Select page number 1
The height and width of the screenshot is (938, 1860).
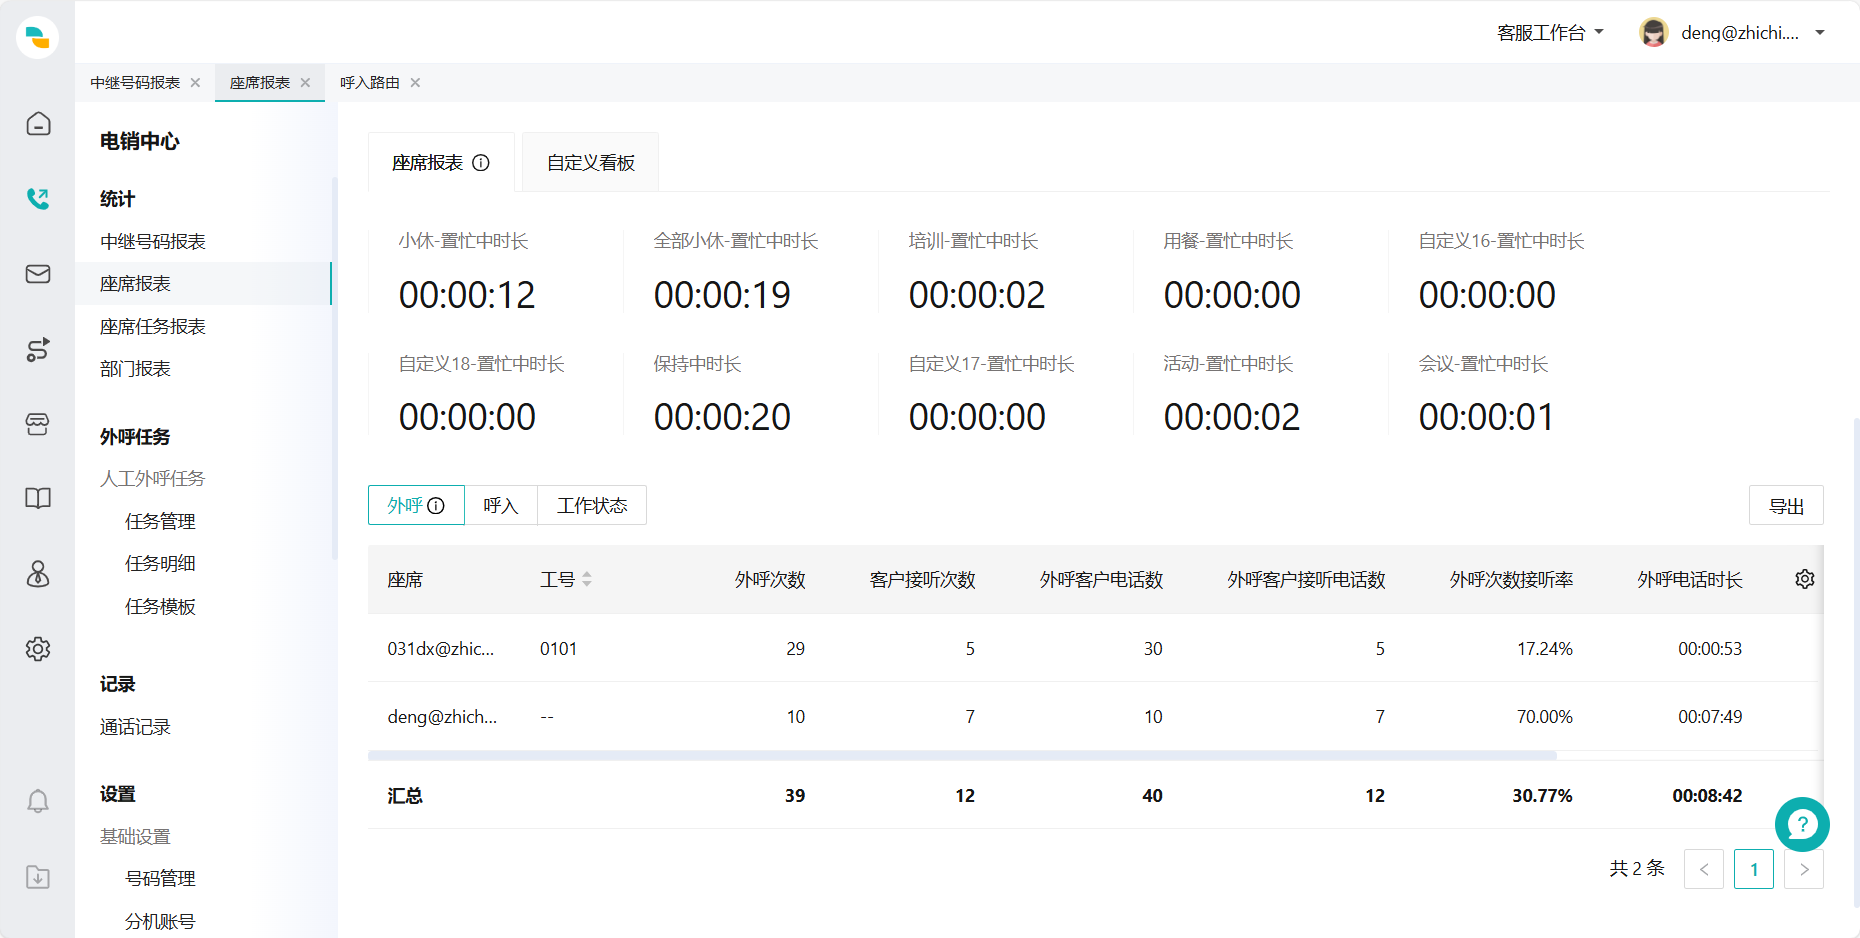[x=1754, y=870]
